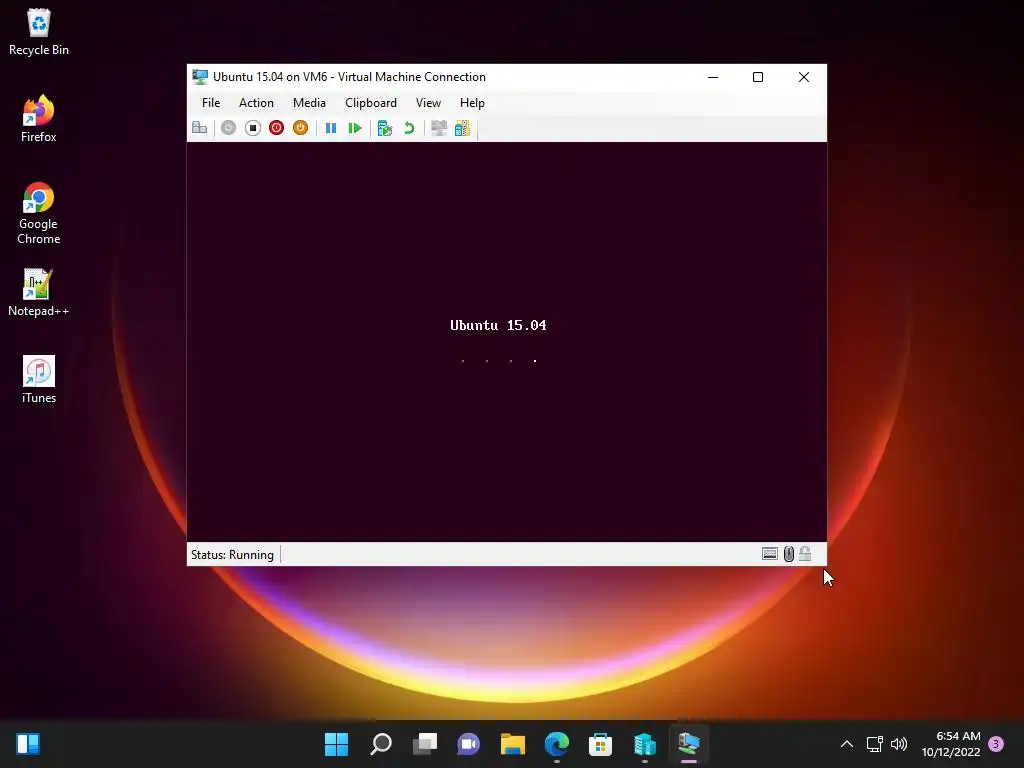Screen dimensions: 1024x768
Task: Click the "Status: Running" text
Action: click(232, 554)
